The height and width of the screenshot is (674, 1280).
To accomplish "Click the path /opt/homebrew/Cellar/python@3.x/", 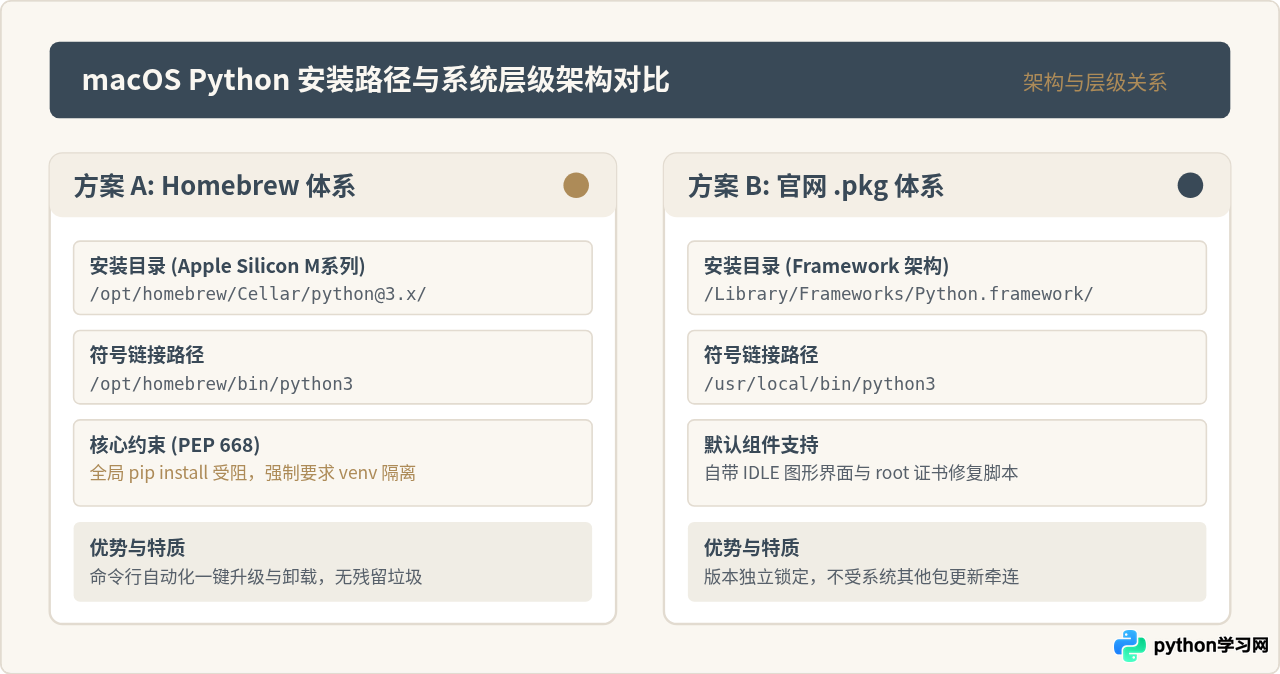I will click(258, 294).
